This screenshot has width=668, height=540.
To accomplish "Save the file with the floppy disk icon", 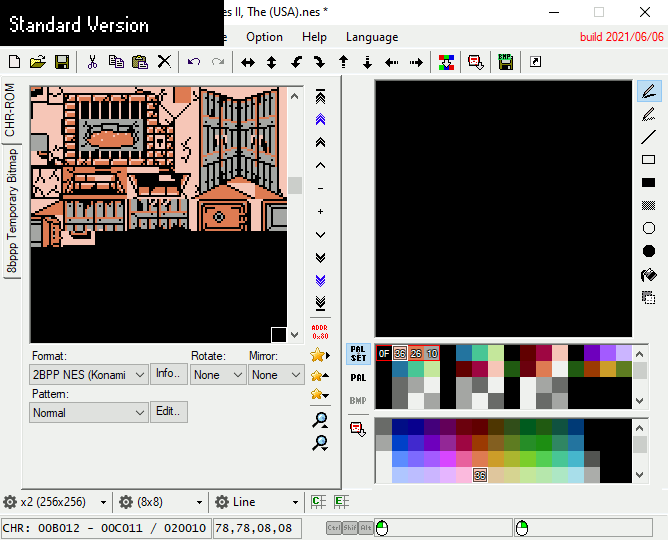I will 62,62.
